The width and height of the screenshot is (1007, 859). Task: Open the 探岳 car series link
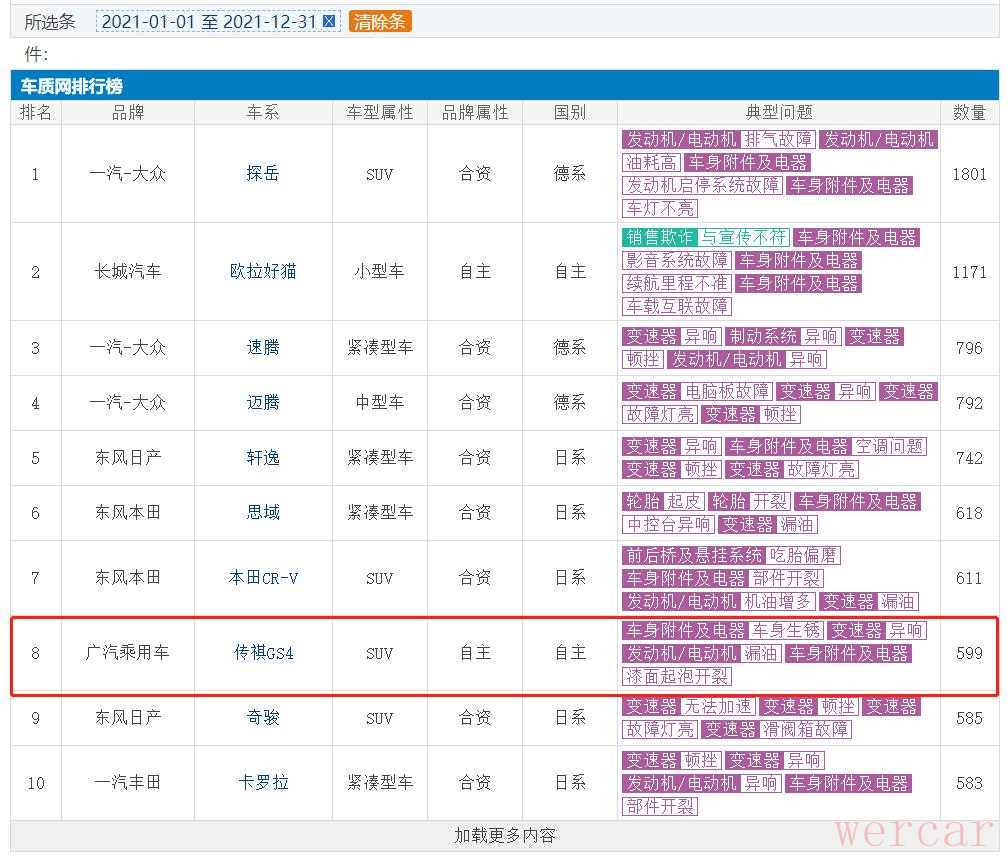(263, 173)
